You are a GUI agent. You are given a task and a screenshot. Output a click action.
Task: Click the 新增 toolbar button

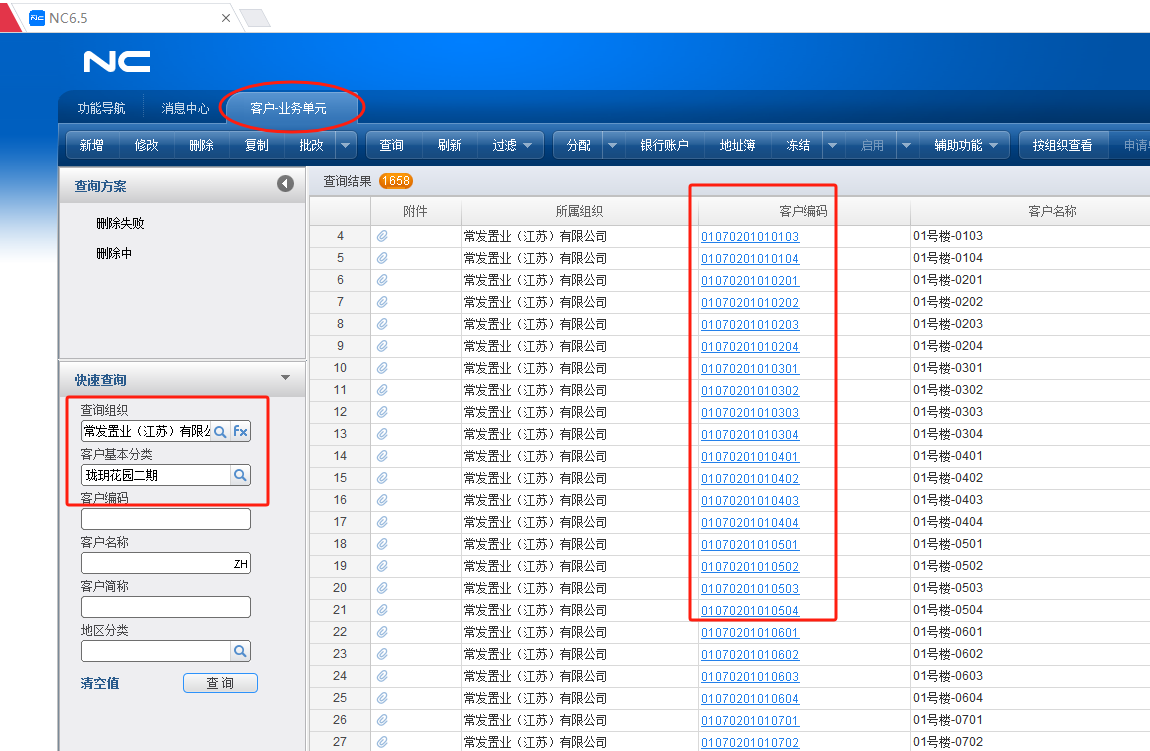pyautogui.click(x=92, y=146)
